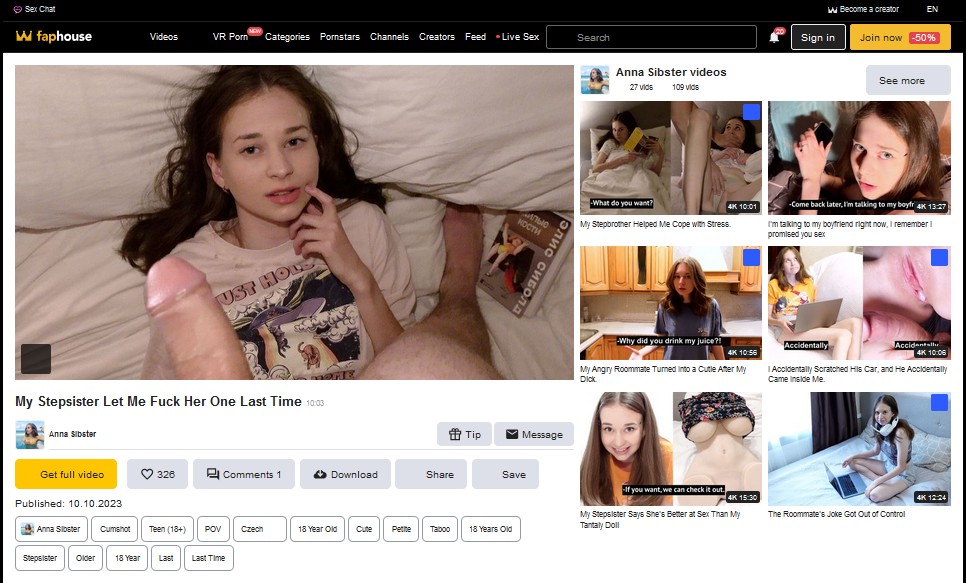Go to the Channels menu item
Screen dimensions: 966x583
389,37
